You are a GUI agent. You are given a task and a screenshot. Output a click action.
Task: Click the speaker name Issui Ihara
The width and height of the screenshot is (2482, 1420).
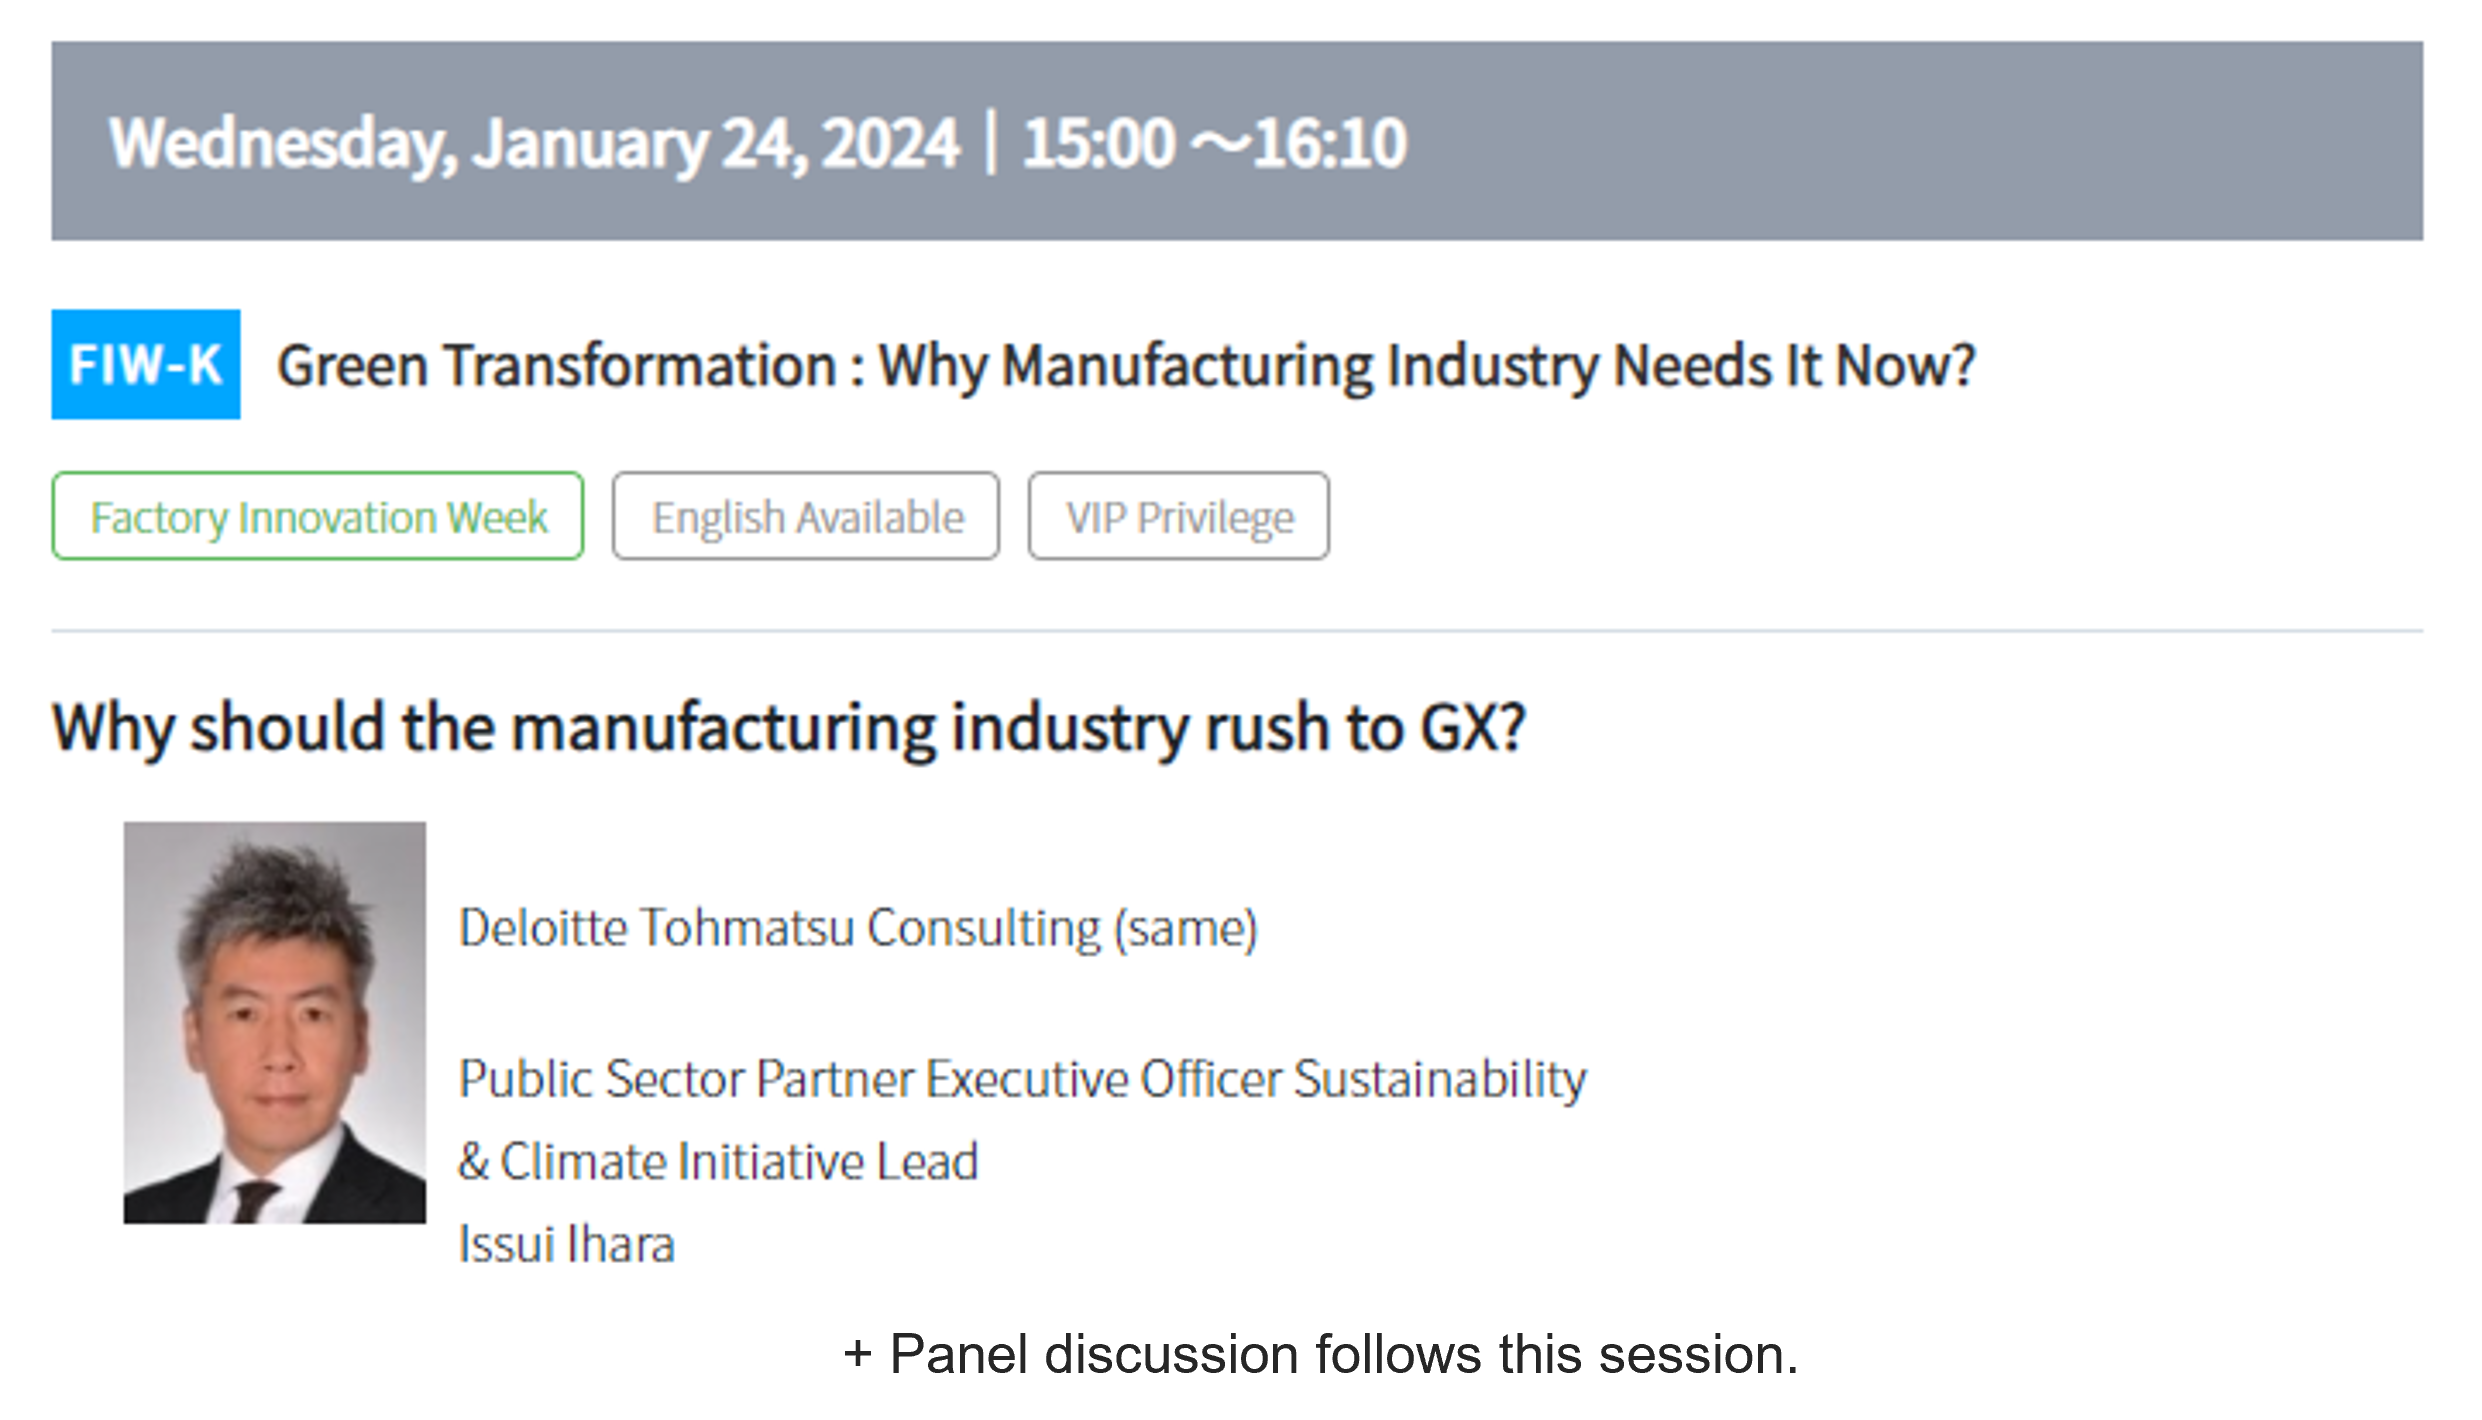pyautogui.click(x=566, y=1245)
